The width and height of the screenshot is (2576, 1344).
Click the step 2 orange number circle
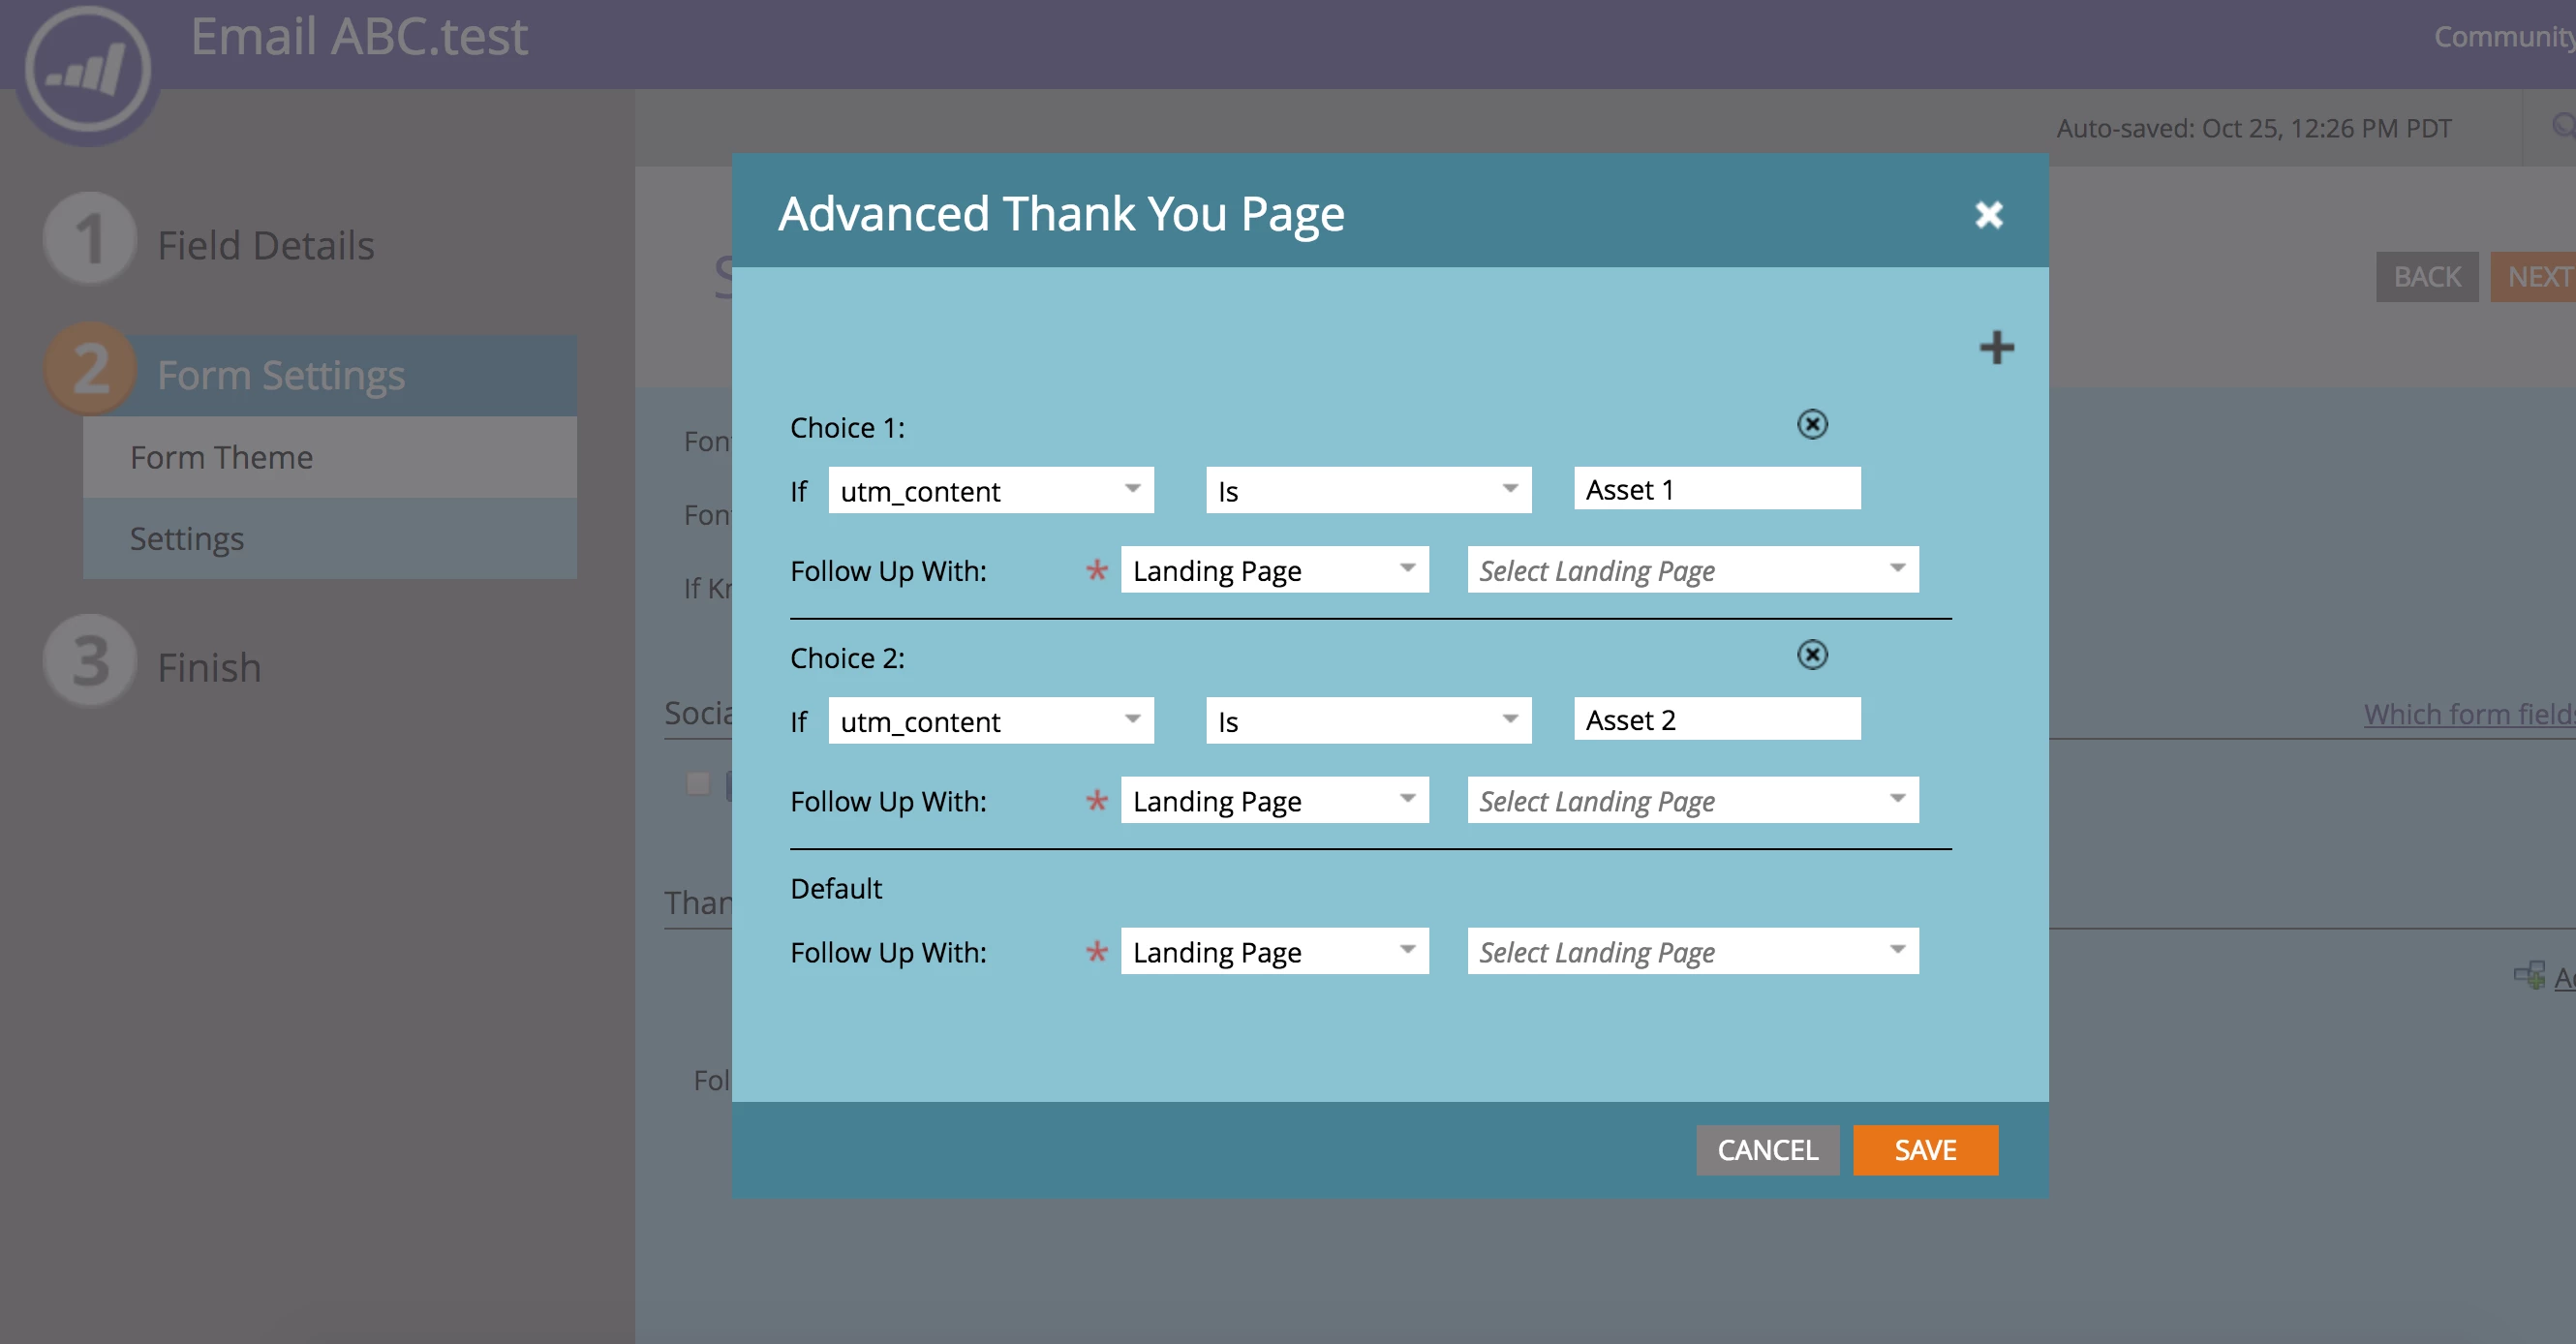[90, 369]
